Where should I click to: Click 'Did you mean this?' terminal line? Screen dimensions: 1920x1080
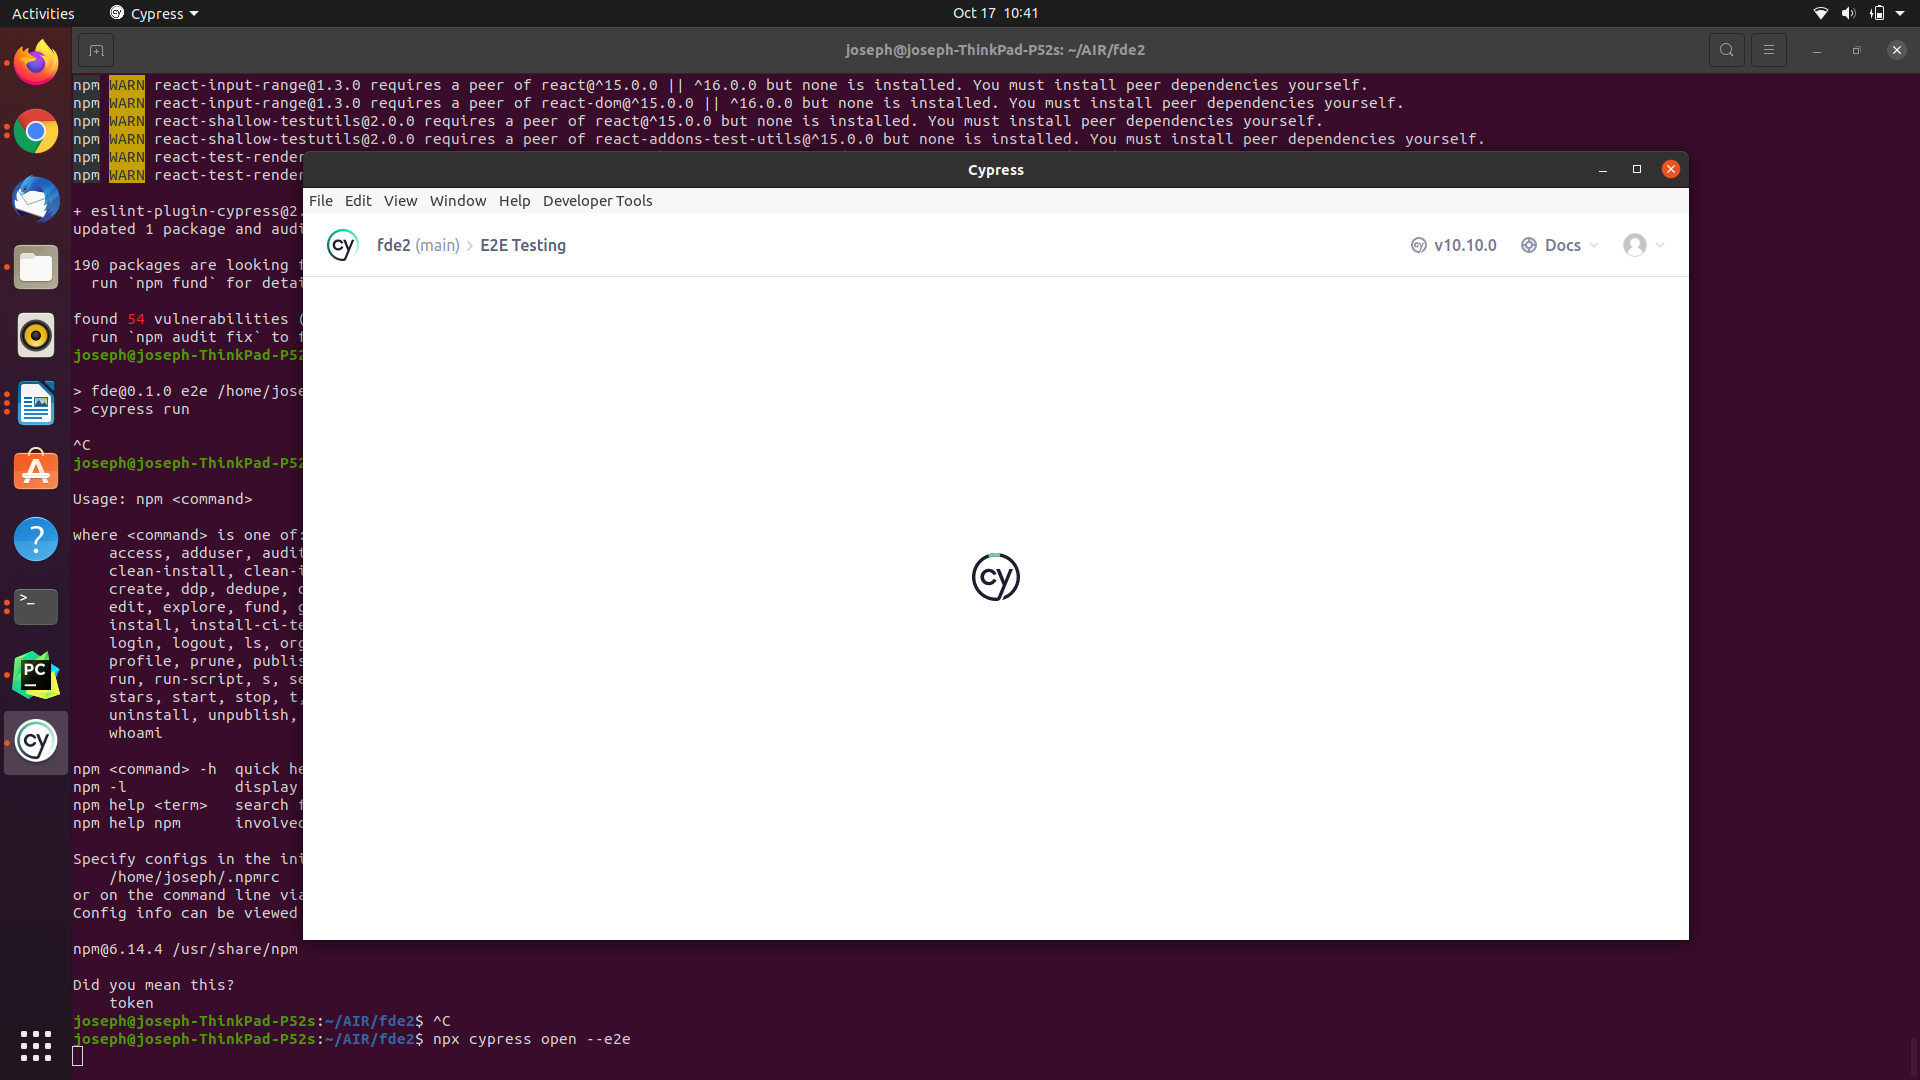click(x=153, y=985)
